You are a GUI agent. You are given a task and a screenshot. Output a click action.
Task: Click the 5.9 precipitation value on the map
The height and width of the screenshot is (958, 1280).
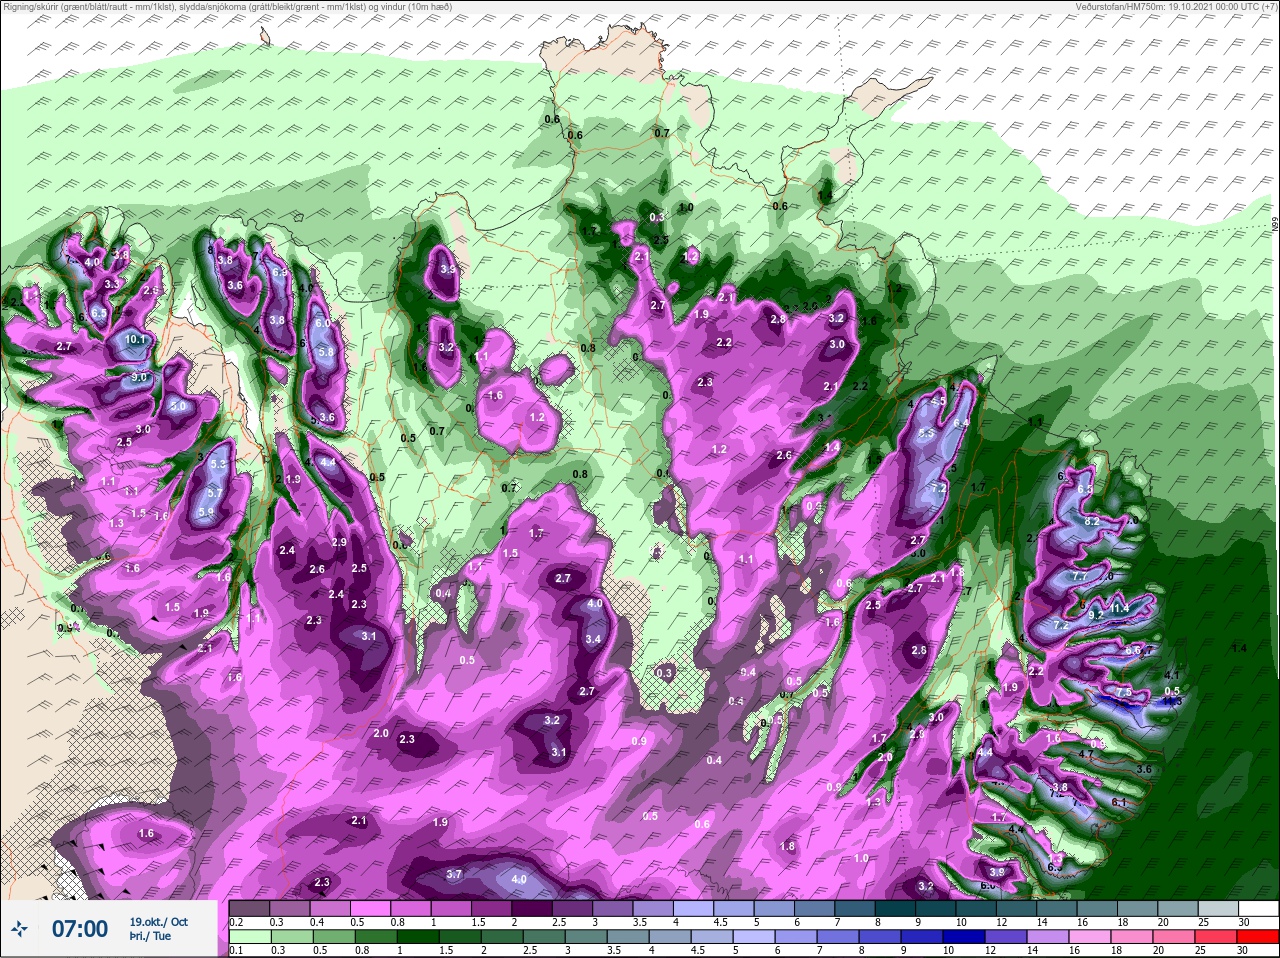(x=206, y=512)
